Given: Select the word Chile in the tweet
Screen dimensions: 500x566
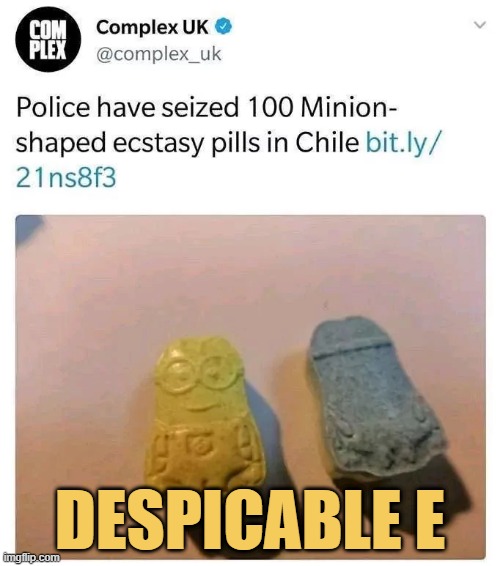Looking at the screenshot, I should click(327, 143).
